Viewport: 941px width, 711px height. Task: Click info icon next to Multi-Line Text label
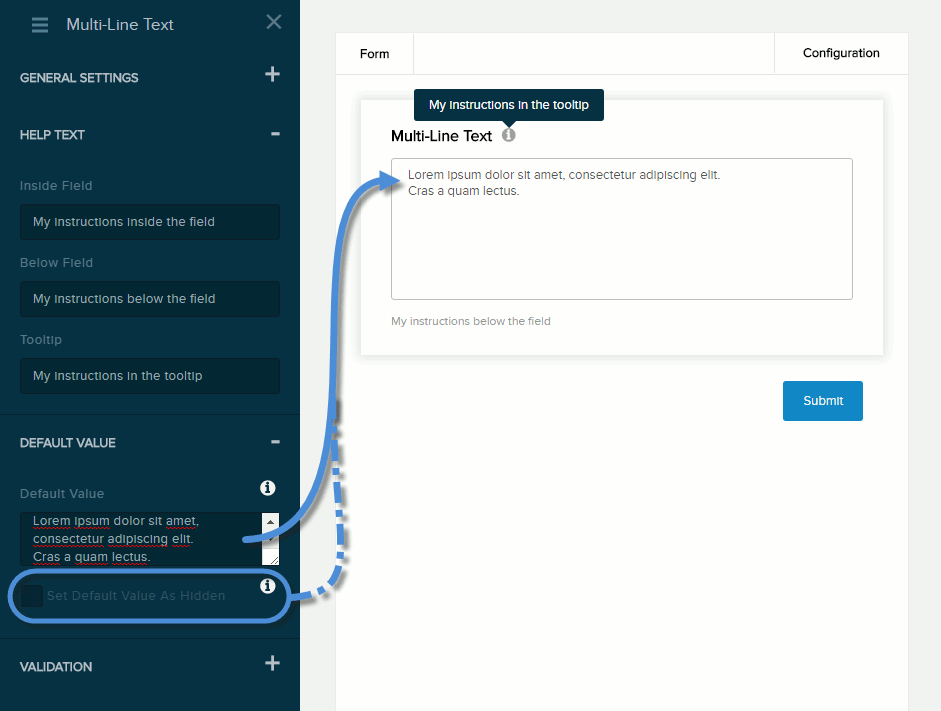point(509,135)
